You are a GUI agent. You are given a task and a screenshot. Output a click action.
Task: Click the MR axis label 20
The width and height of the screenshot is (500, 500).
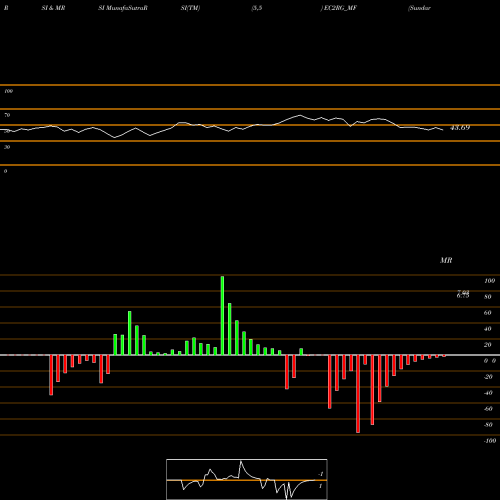point(488,345)
